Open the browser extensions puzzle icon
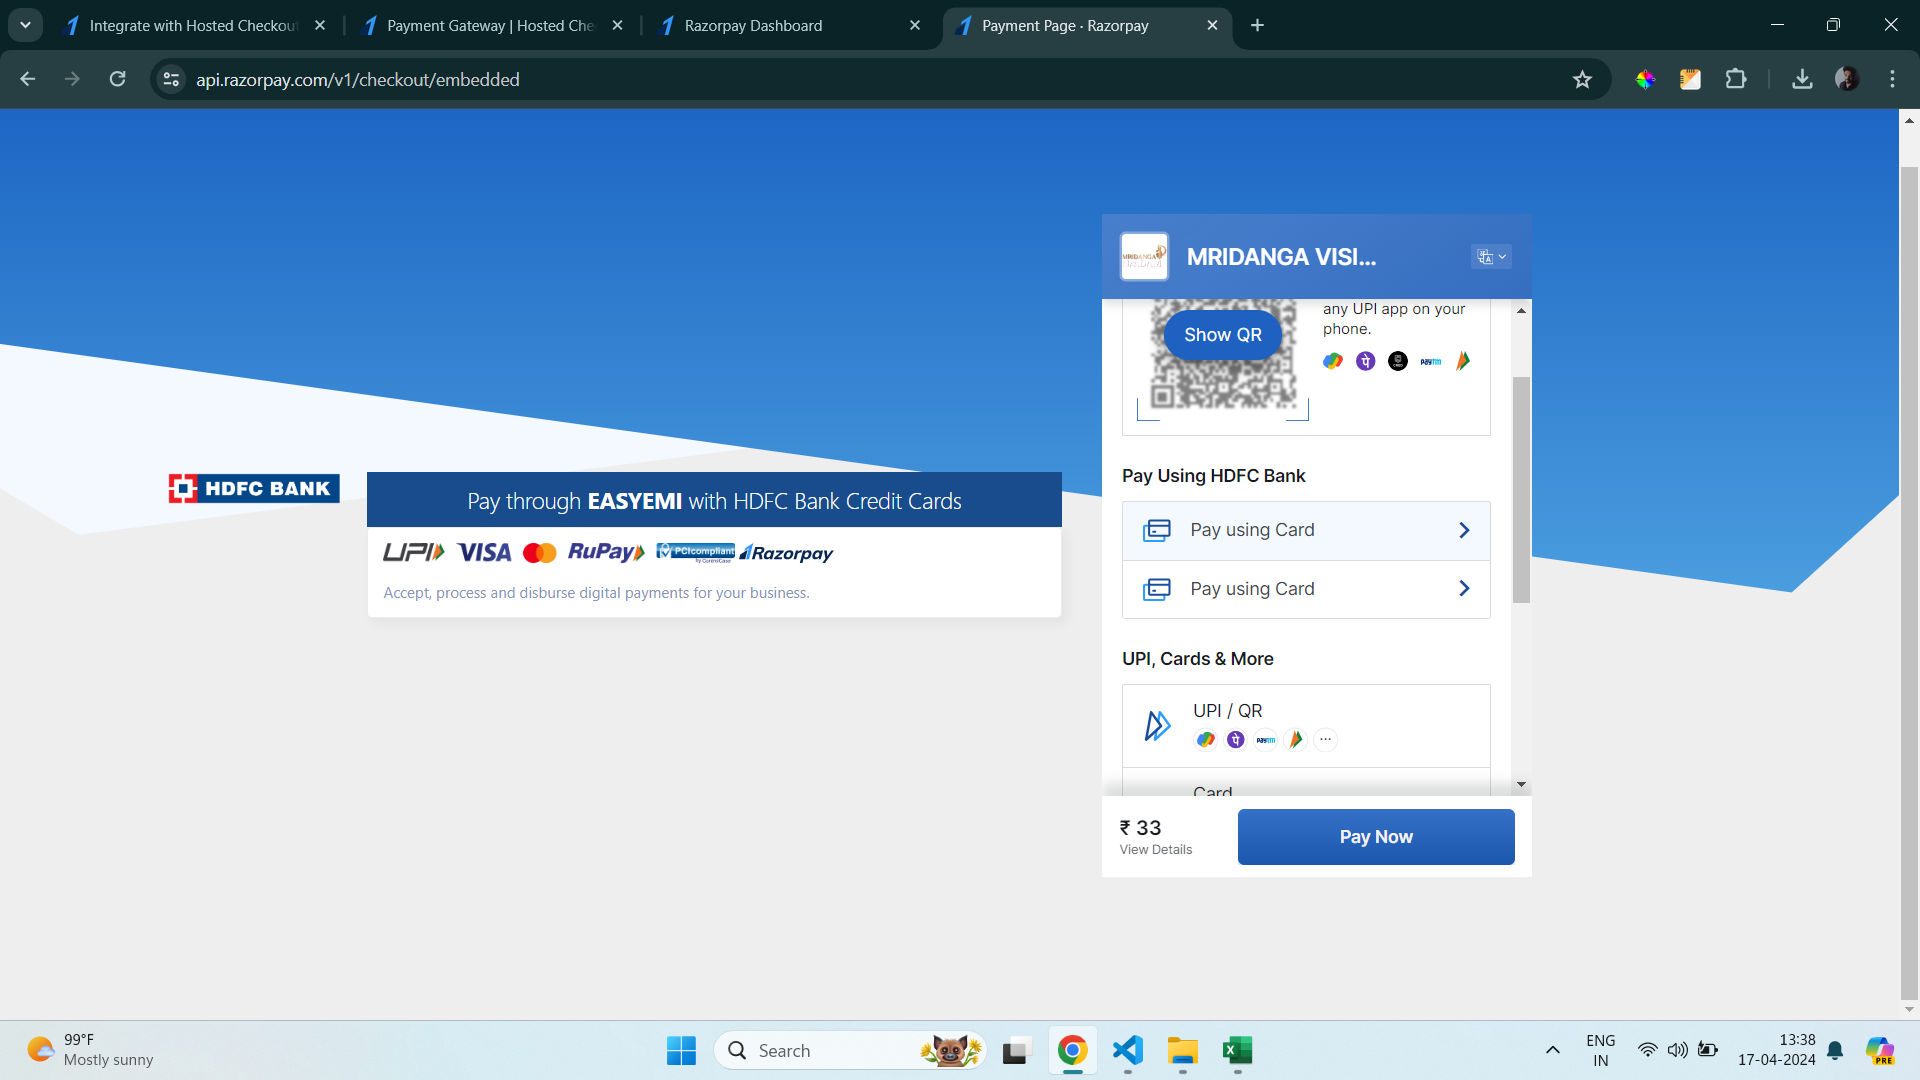1920x1080 pixels. click(x=1736, y=80)
